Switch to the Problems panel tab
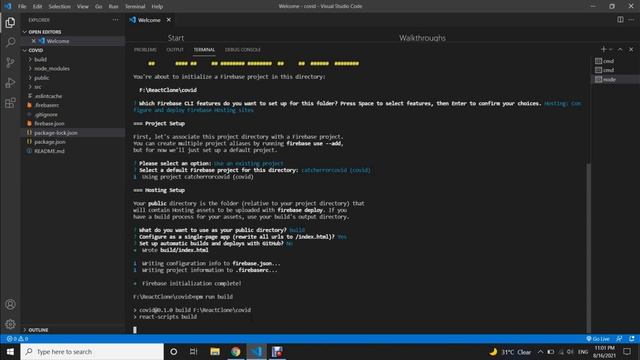This screenshot has width=640, height=360. tap(145, 50)
